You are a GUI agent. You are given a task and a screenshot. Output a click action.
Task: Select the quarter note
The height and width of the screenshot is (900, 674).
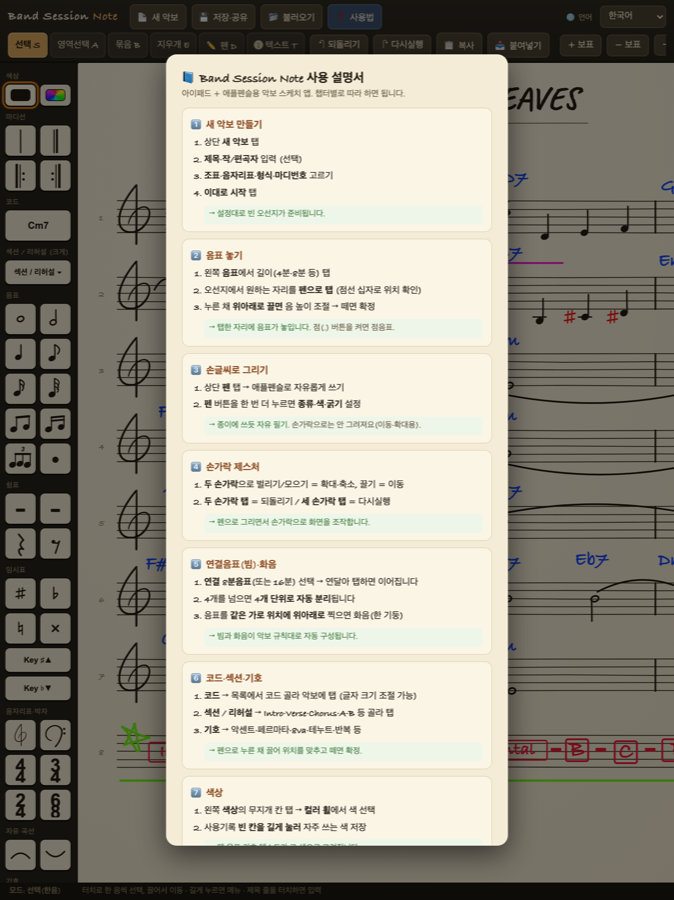pyautogui.click(x=21, y=354)
